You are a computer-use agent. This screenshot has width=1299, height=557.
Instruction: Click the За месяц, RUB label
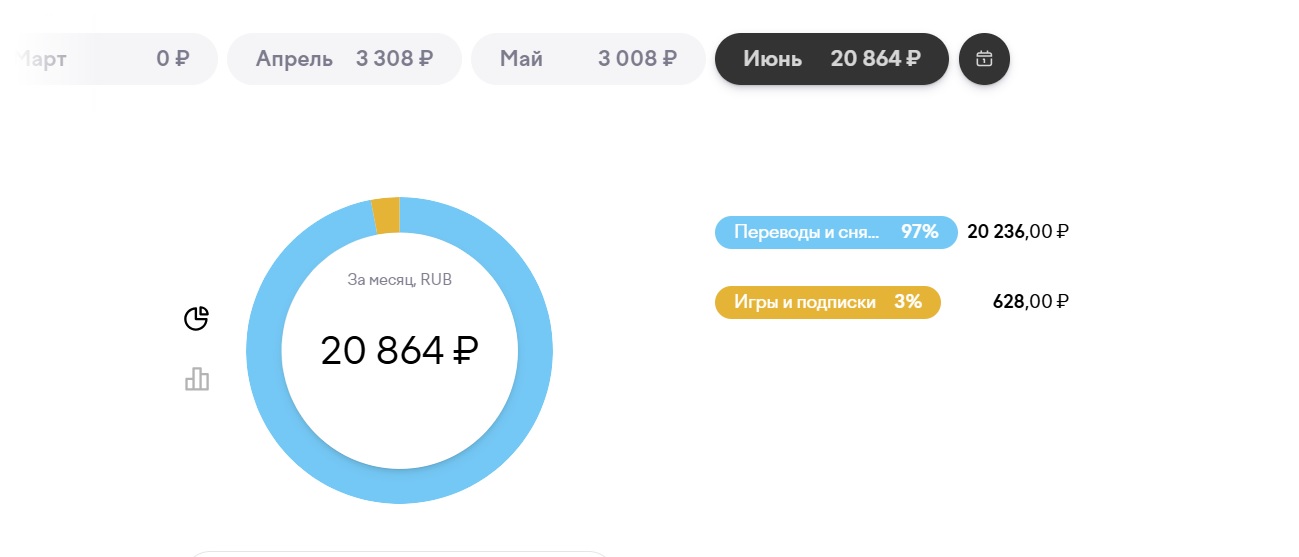[x=399, y=281]
